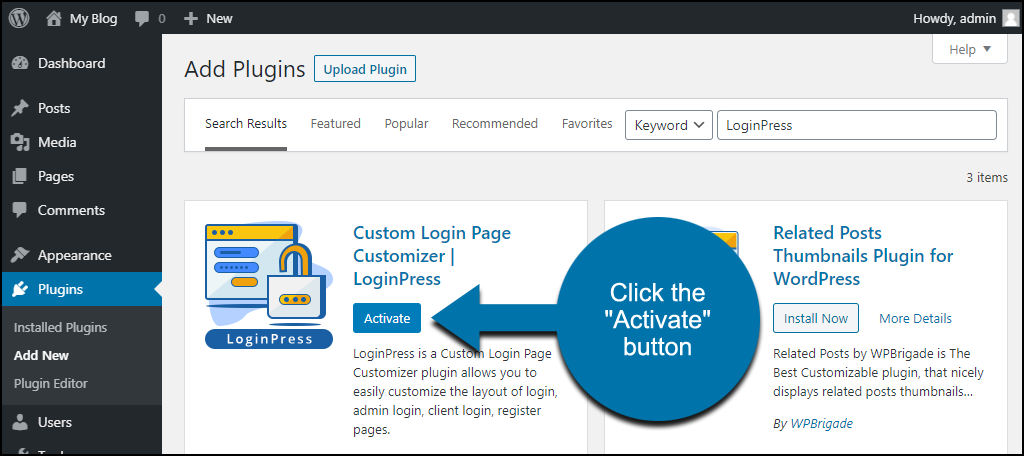1024x456 pixels.
Task: Open More Details for Related Posts plugin
Action: (915, 319)
